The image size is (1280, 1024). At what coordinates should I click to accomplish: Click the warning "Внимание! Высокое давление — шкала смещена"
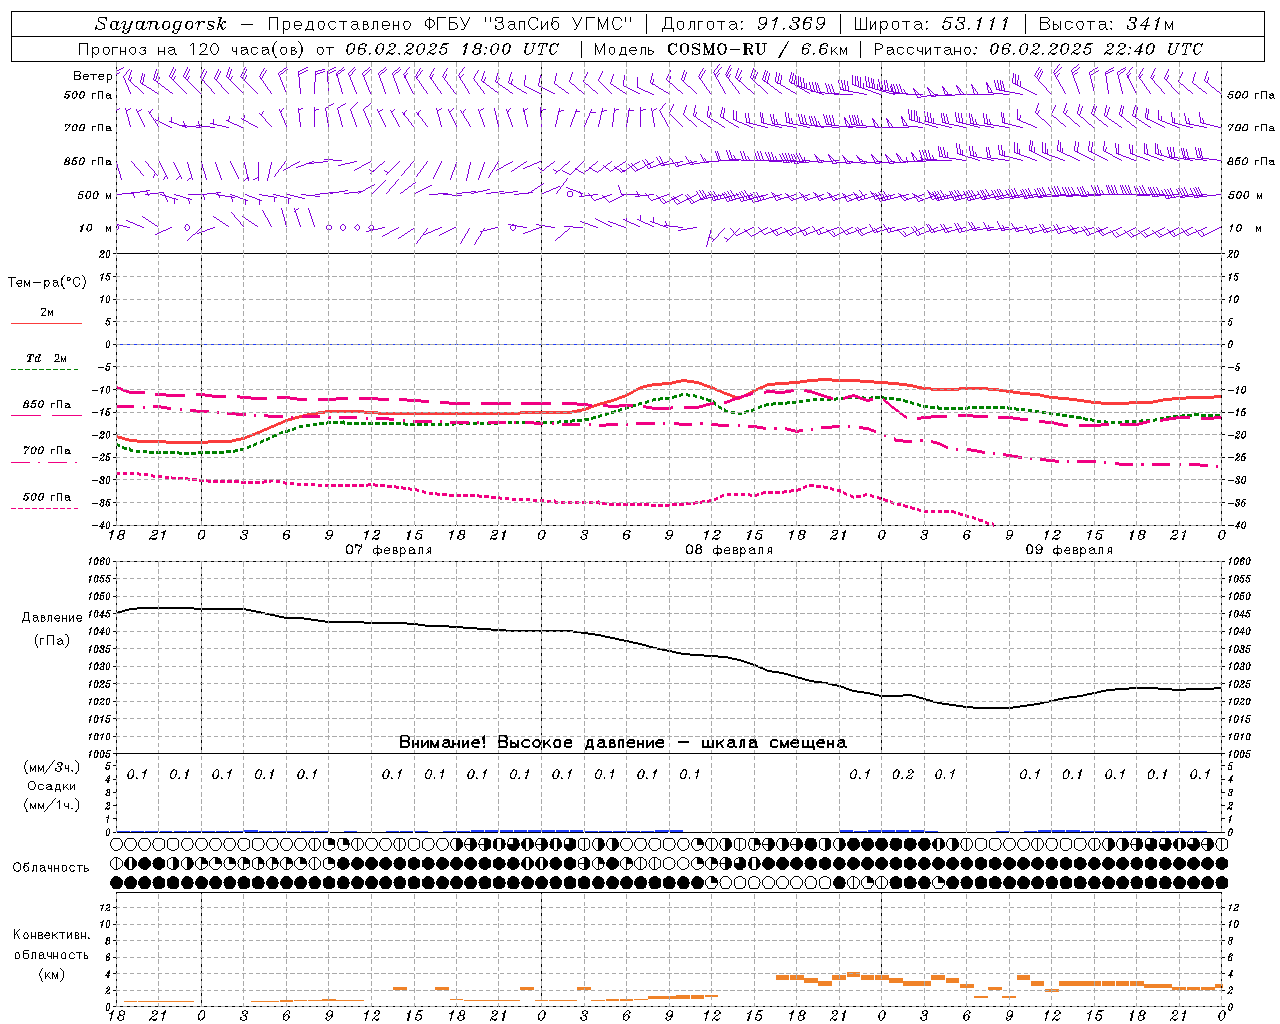click(622, 742)
